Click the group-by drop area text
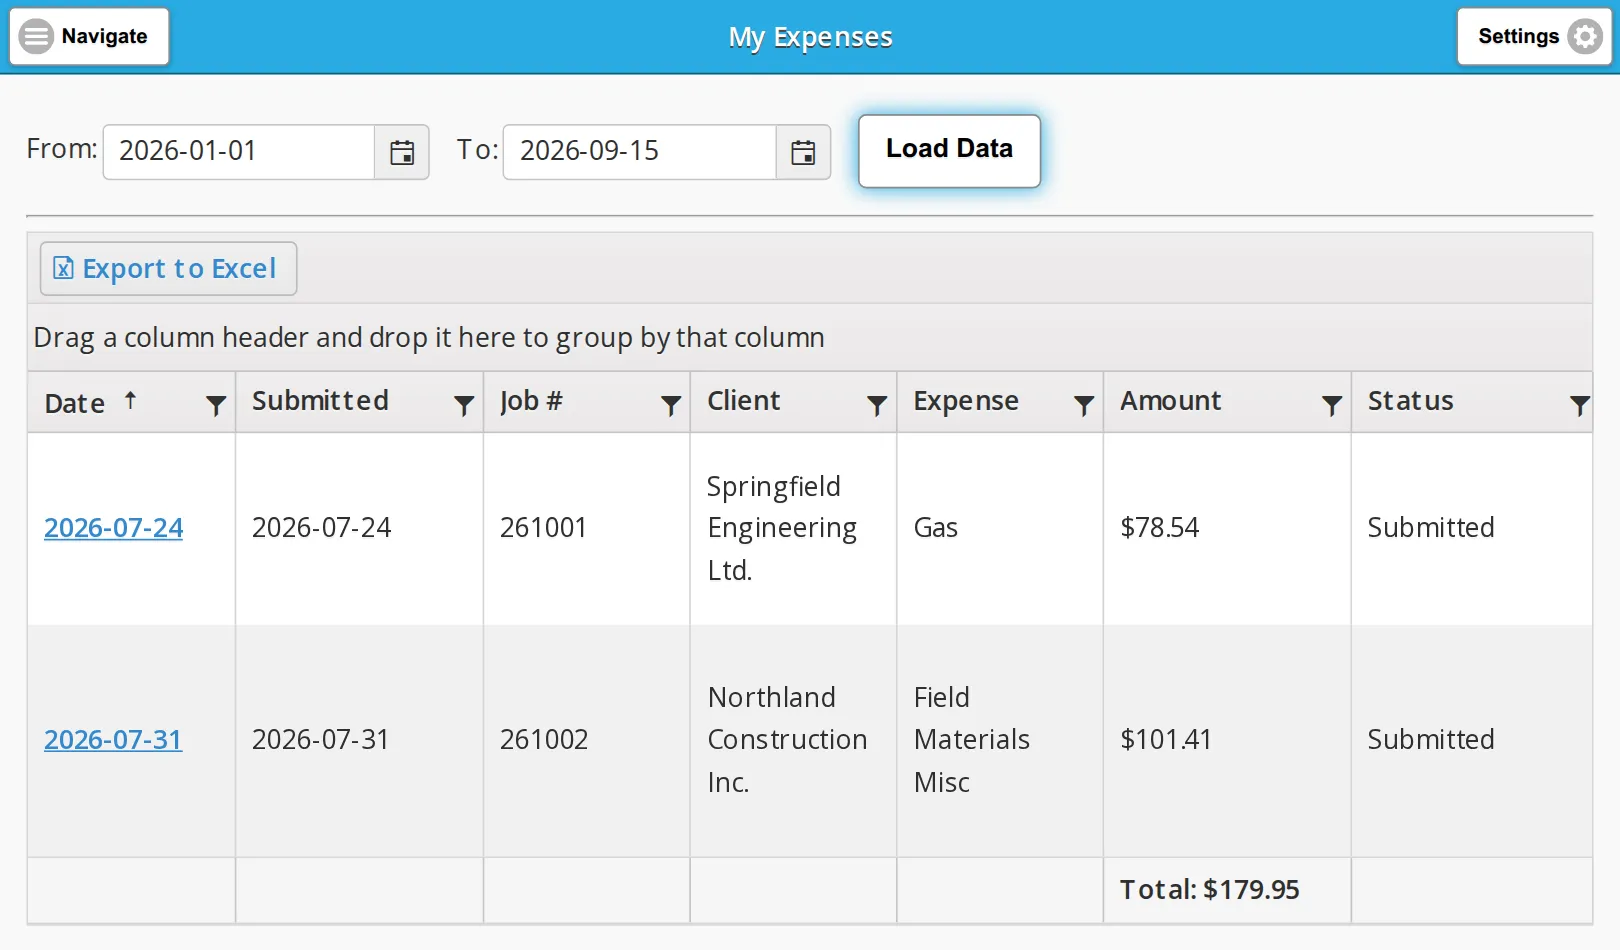This screenshot has width=1620, height=950. tap(429, 338)
